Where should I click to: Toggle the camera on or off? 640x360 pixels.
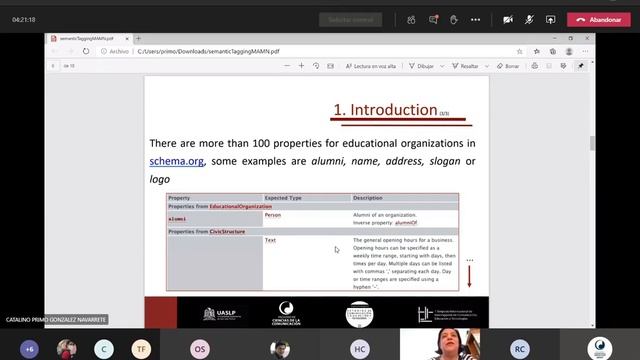[x=508, y=20]
